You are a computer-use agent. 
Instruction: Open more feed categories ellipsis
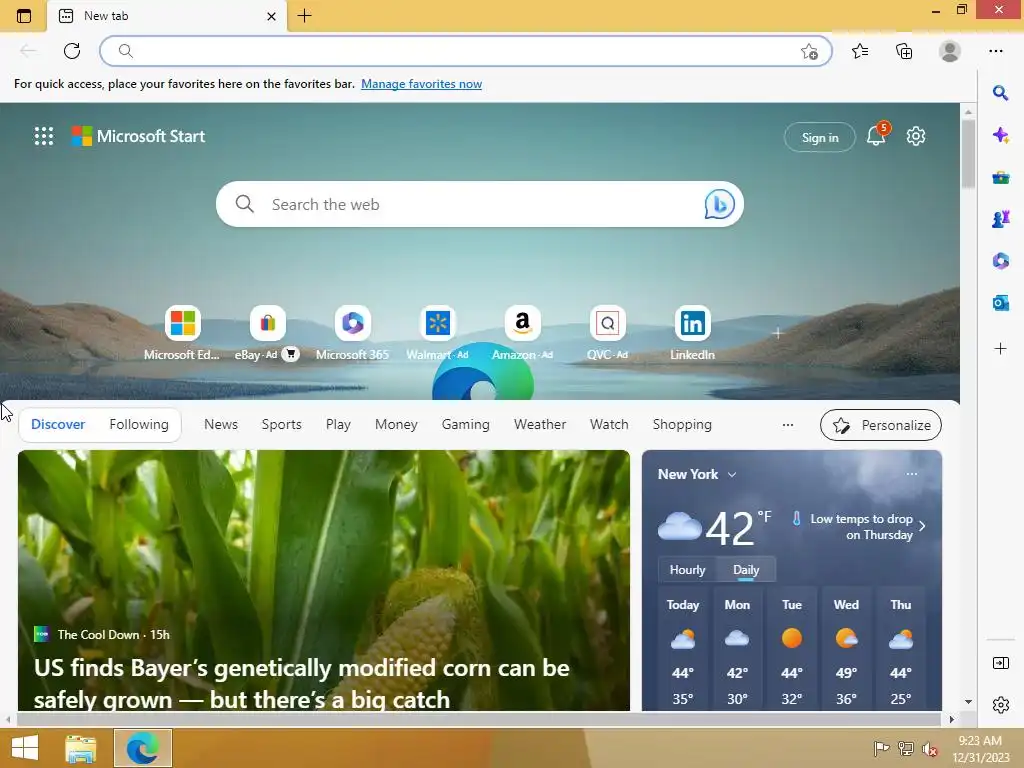[x=788, y=424]
